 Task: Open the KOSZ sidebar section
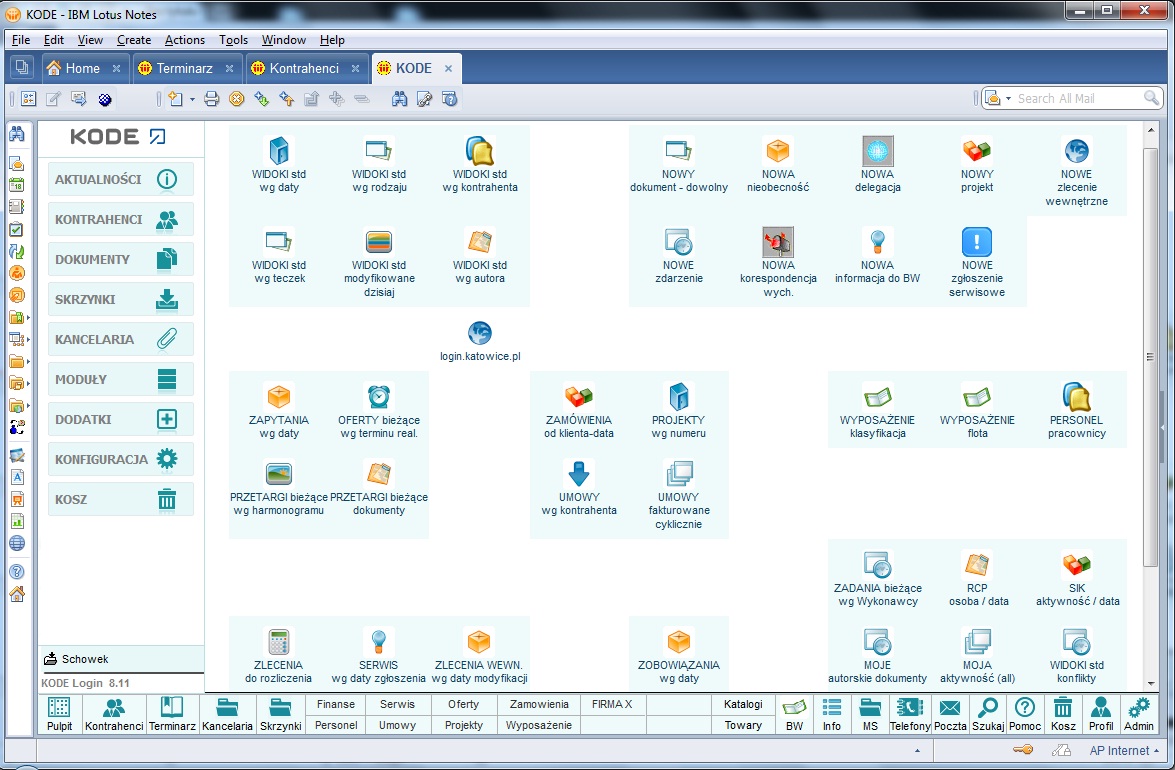pyautogui.click(x=121, y=500)
